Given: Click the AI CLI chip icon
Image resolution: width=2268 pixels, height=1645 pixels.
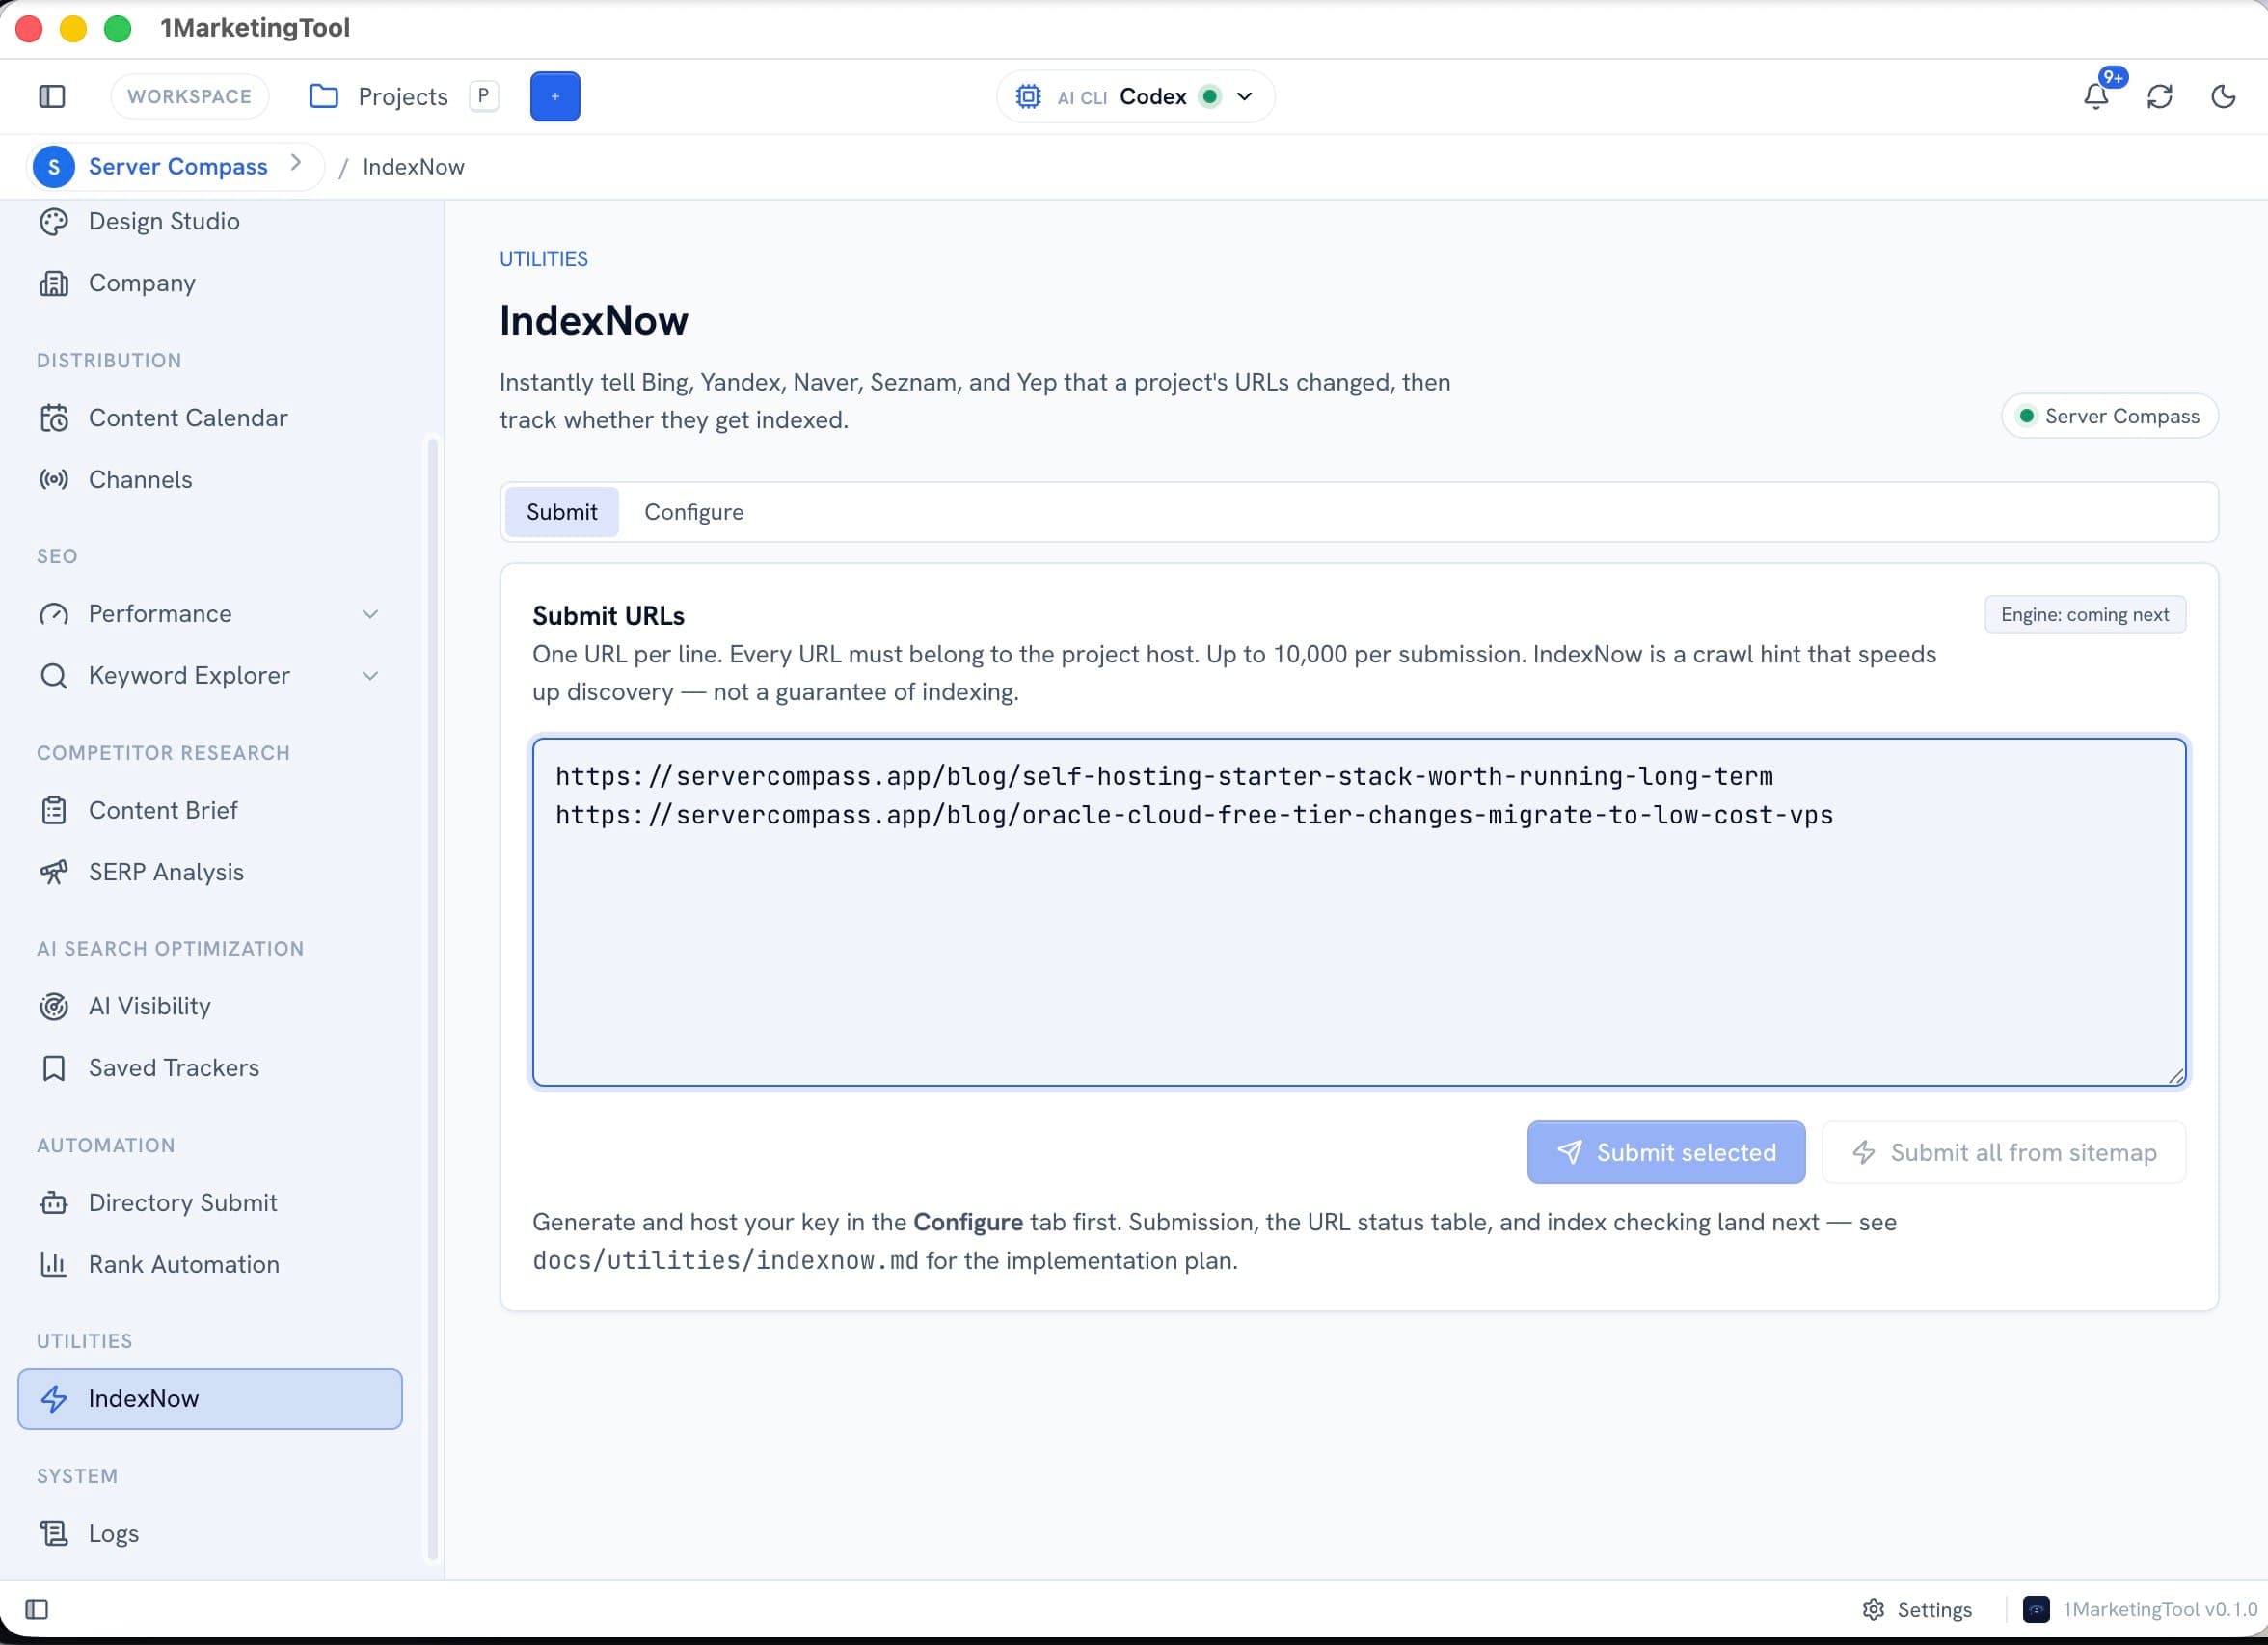Looking at the screenshot, I should 1029,96.
